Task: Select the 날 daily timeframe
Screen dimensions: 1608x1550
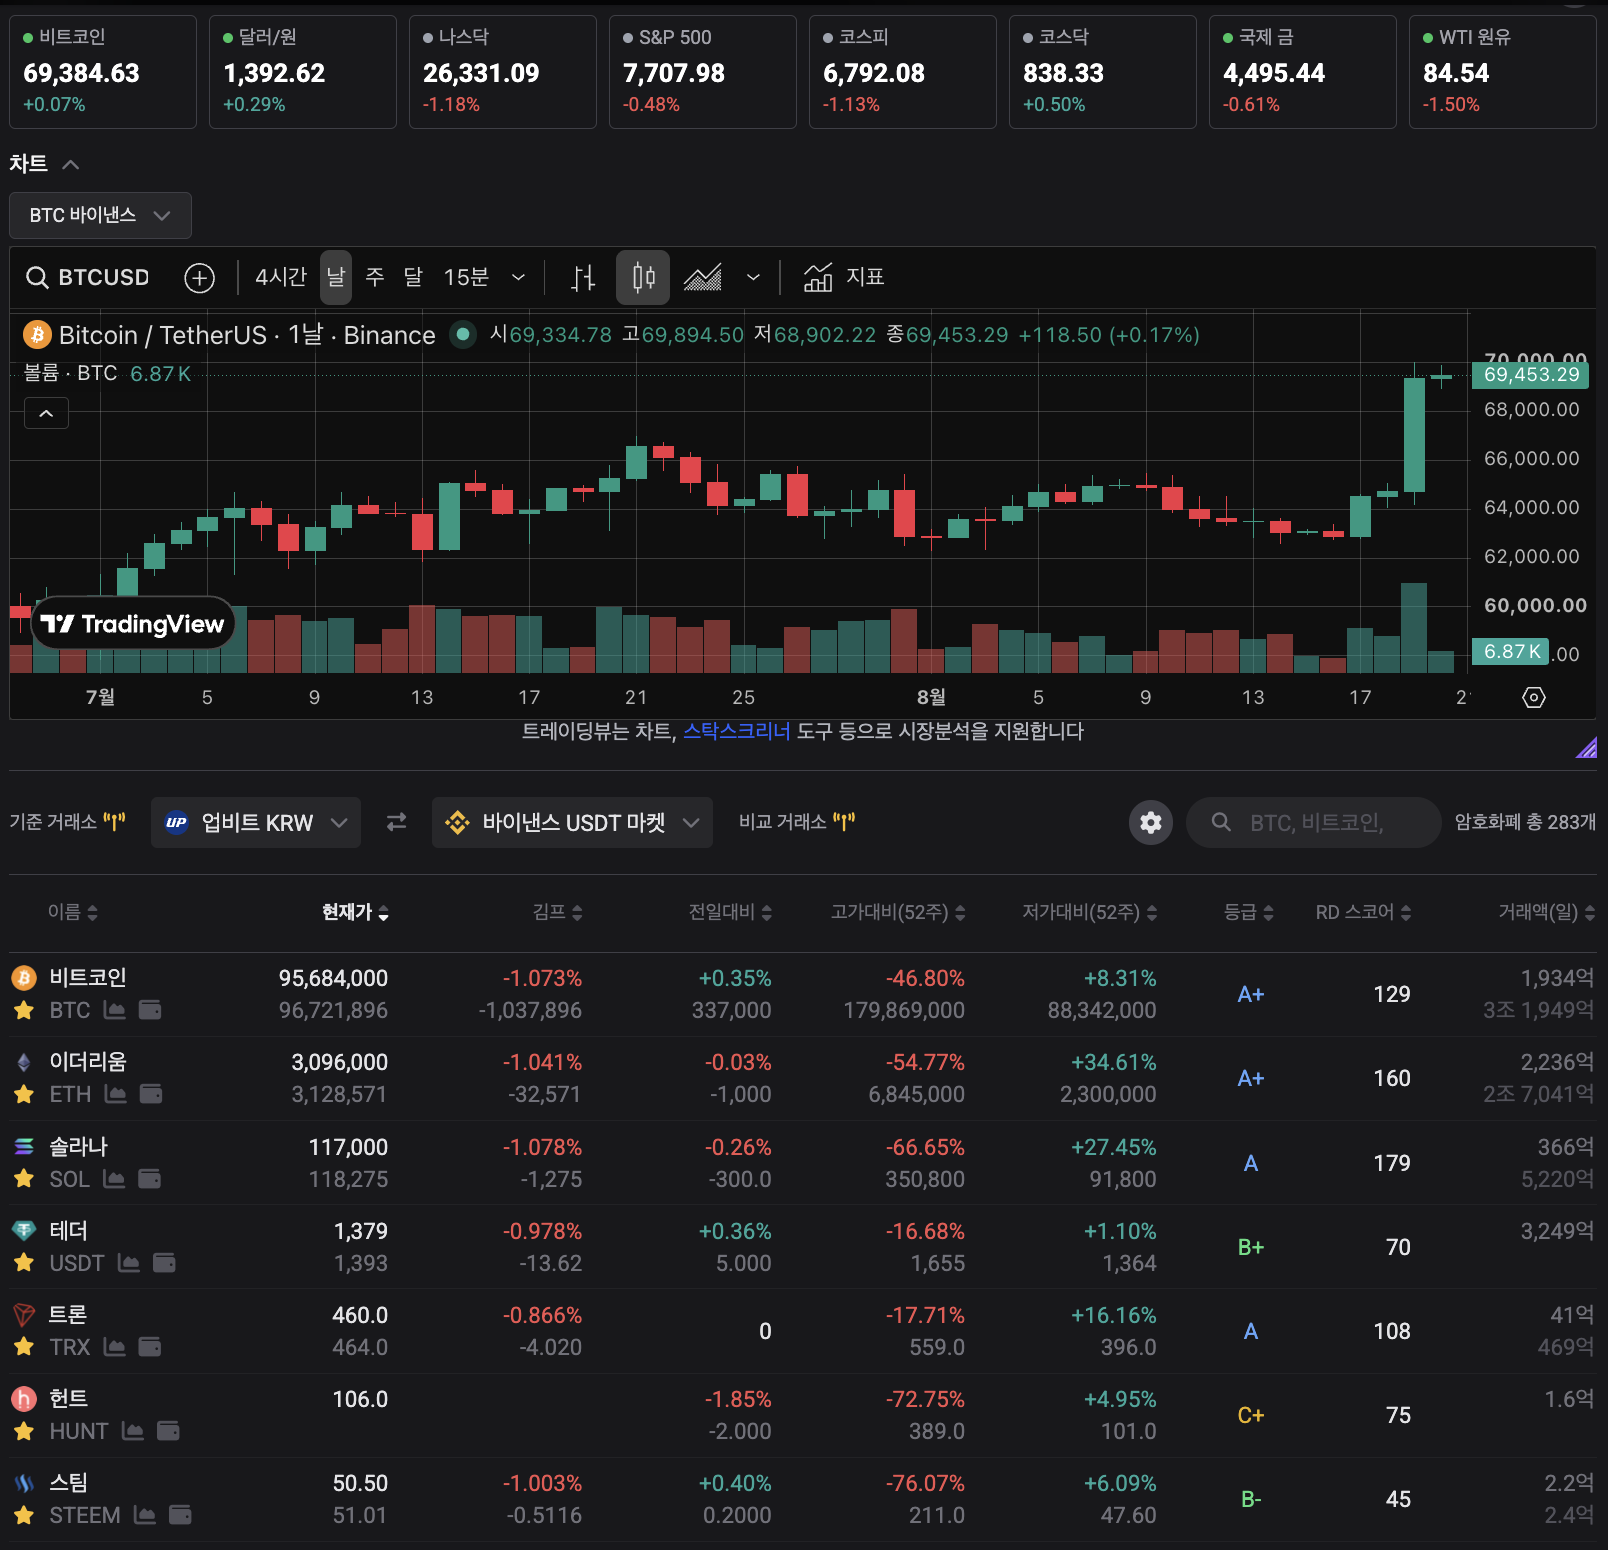Action: pyautogui.click(x=336, y=277)
